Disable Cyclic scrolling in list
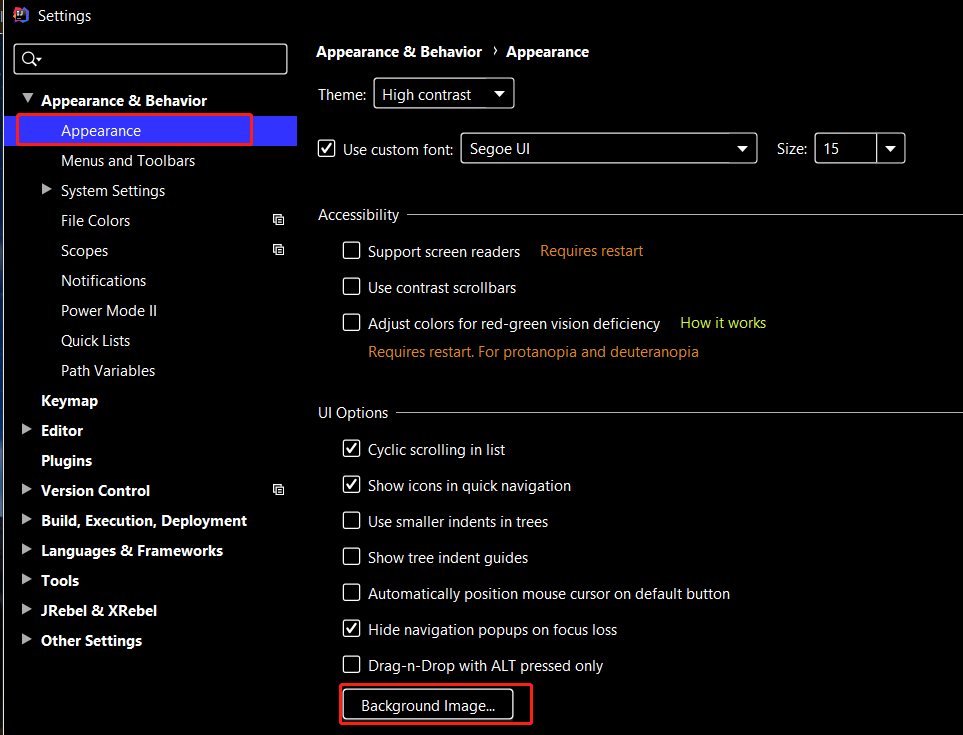This screenshot has height=735, width=963. click(351, 449)
